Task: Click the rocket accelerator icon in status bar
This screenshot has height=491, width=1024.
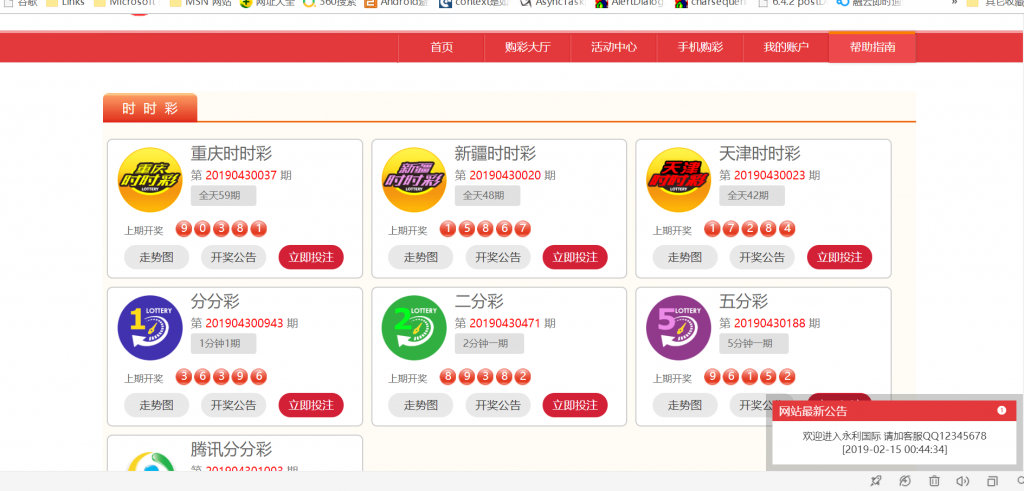Action: tap(876, 481)
